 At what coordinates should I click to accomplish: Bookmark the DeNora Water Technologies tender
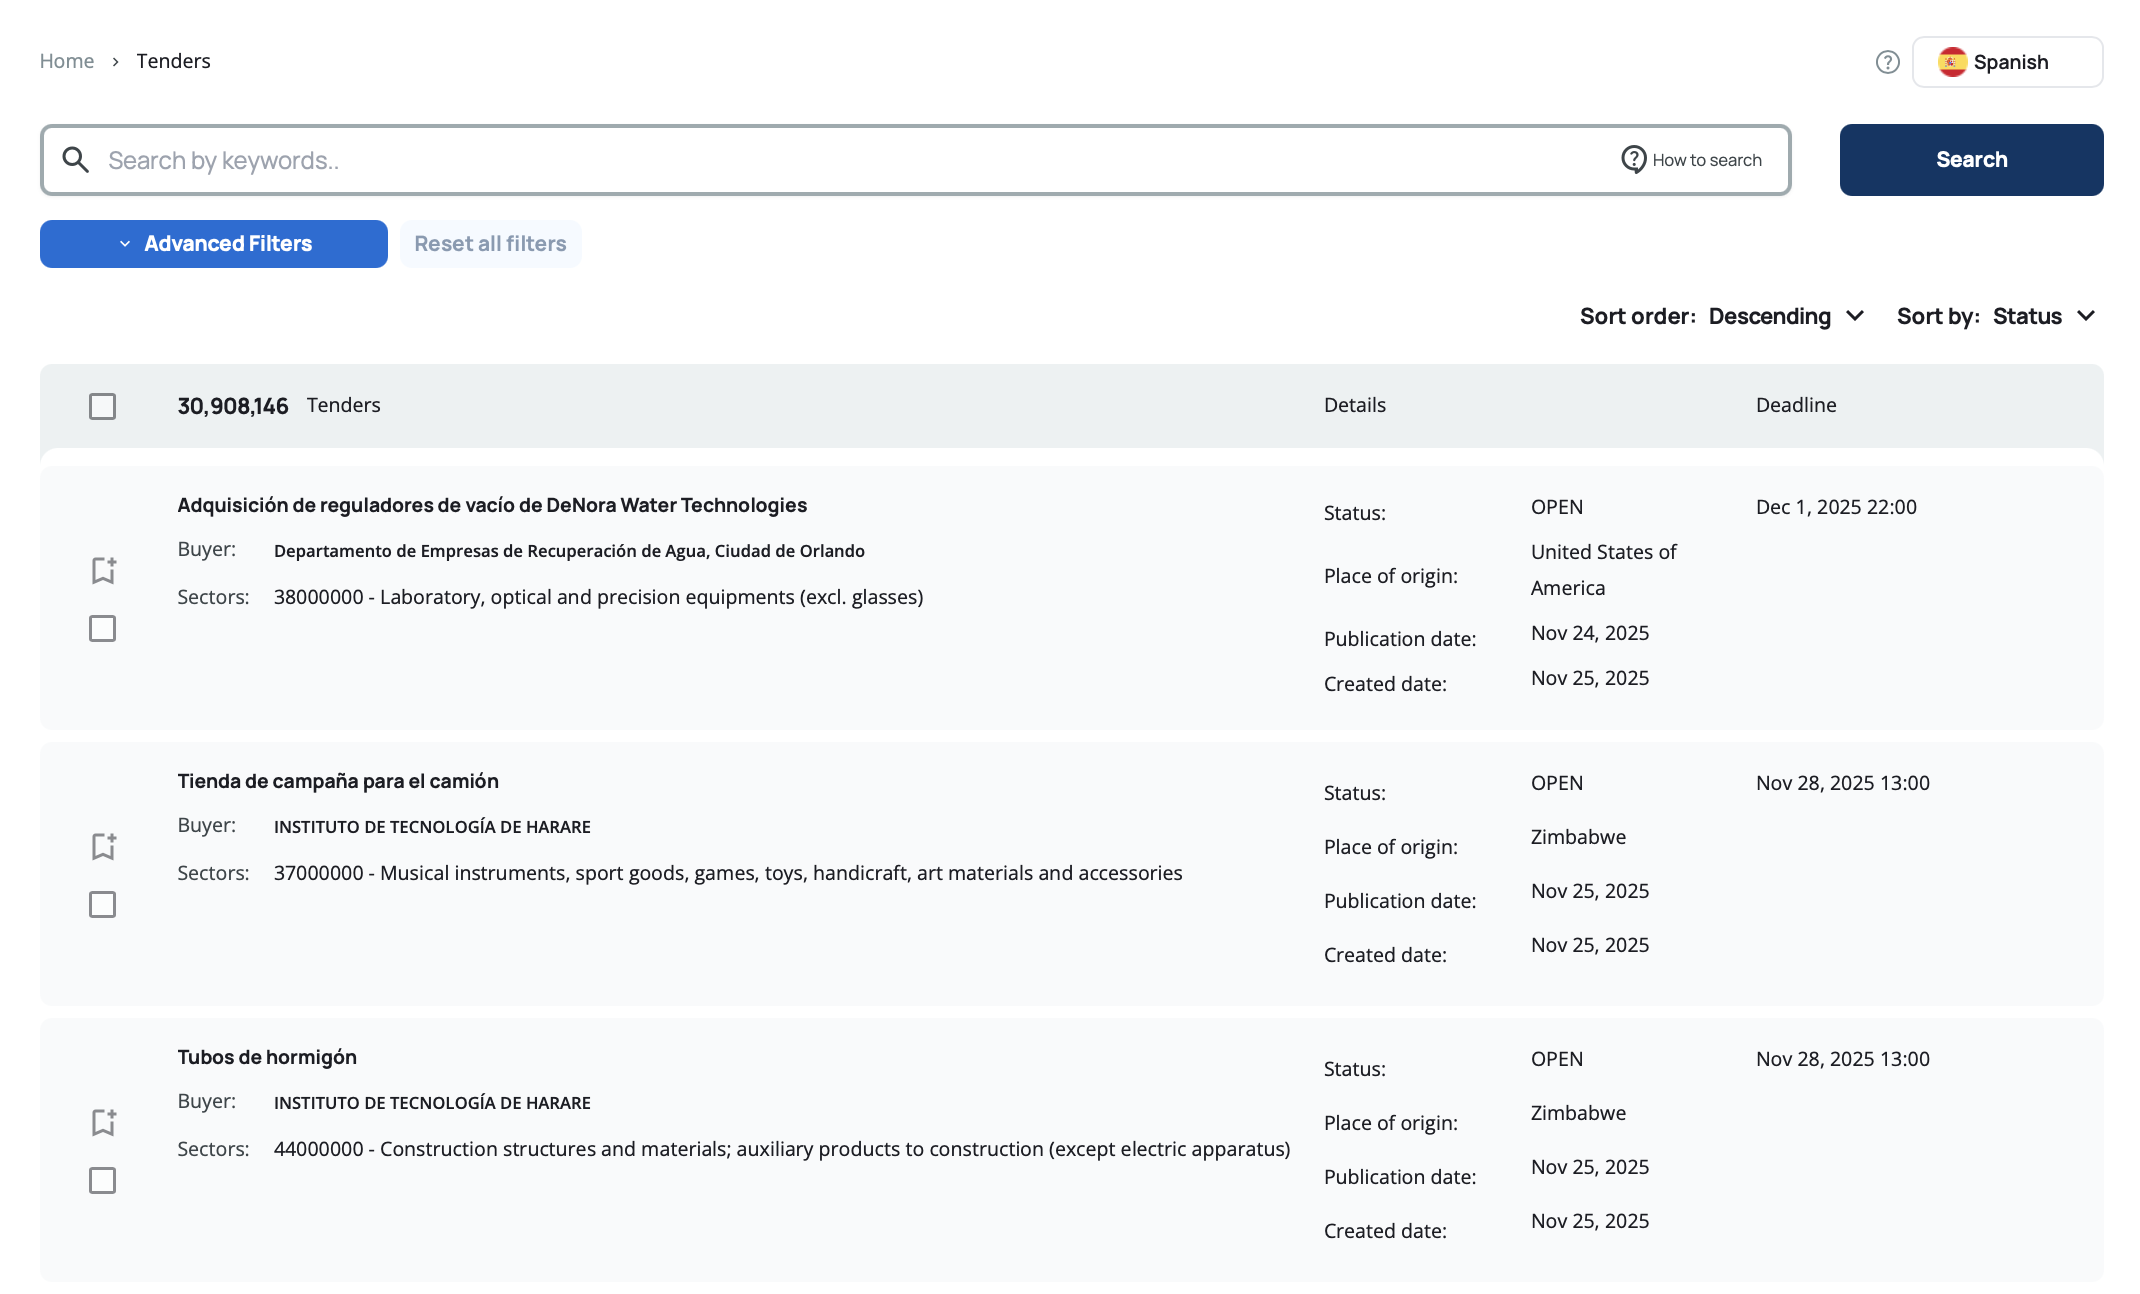tap(103, 570)
